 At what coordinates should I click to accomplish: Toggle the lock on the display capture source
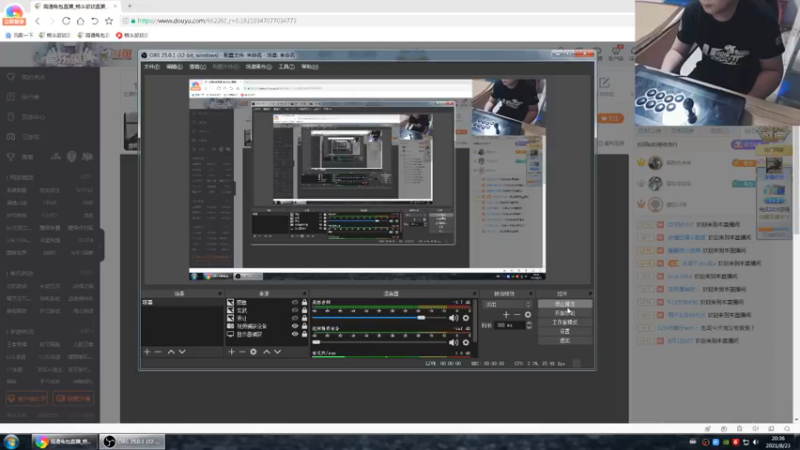pos(305,334)
